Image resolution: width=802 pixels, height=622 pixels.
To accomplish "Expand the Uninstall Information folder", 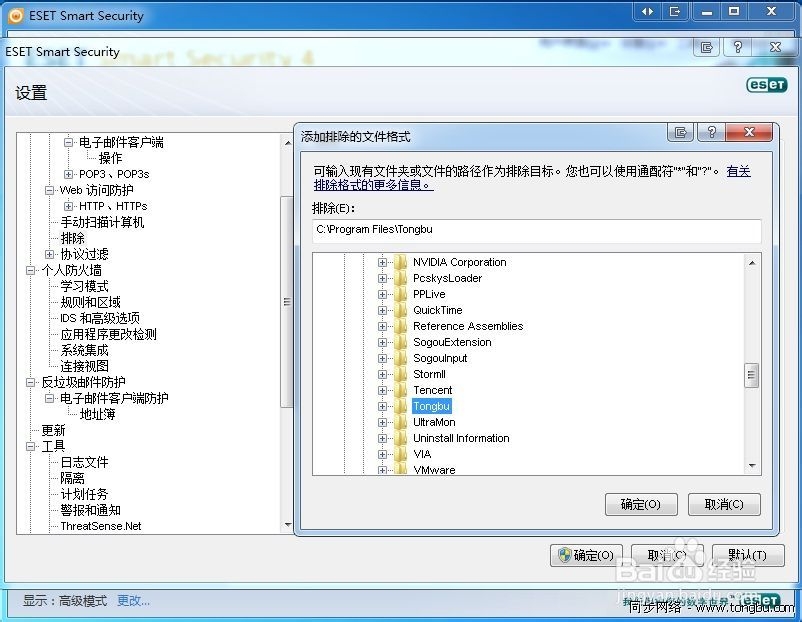I will click(x=382, y=438).
